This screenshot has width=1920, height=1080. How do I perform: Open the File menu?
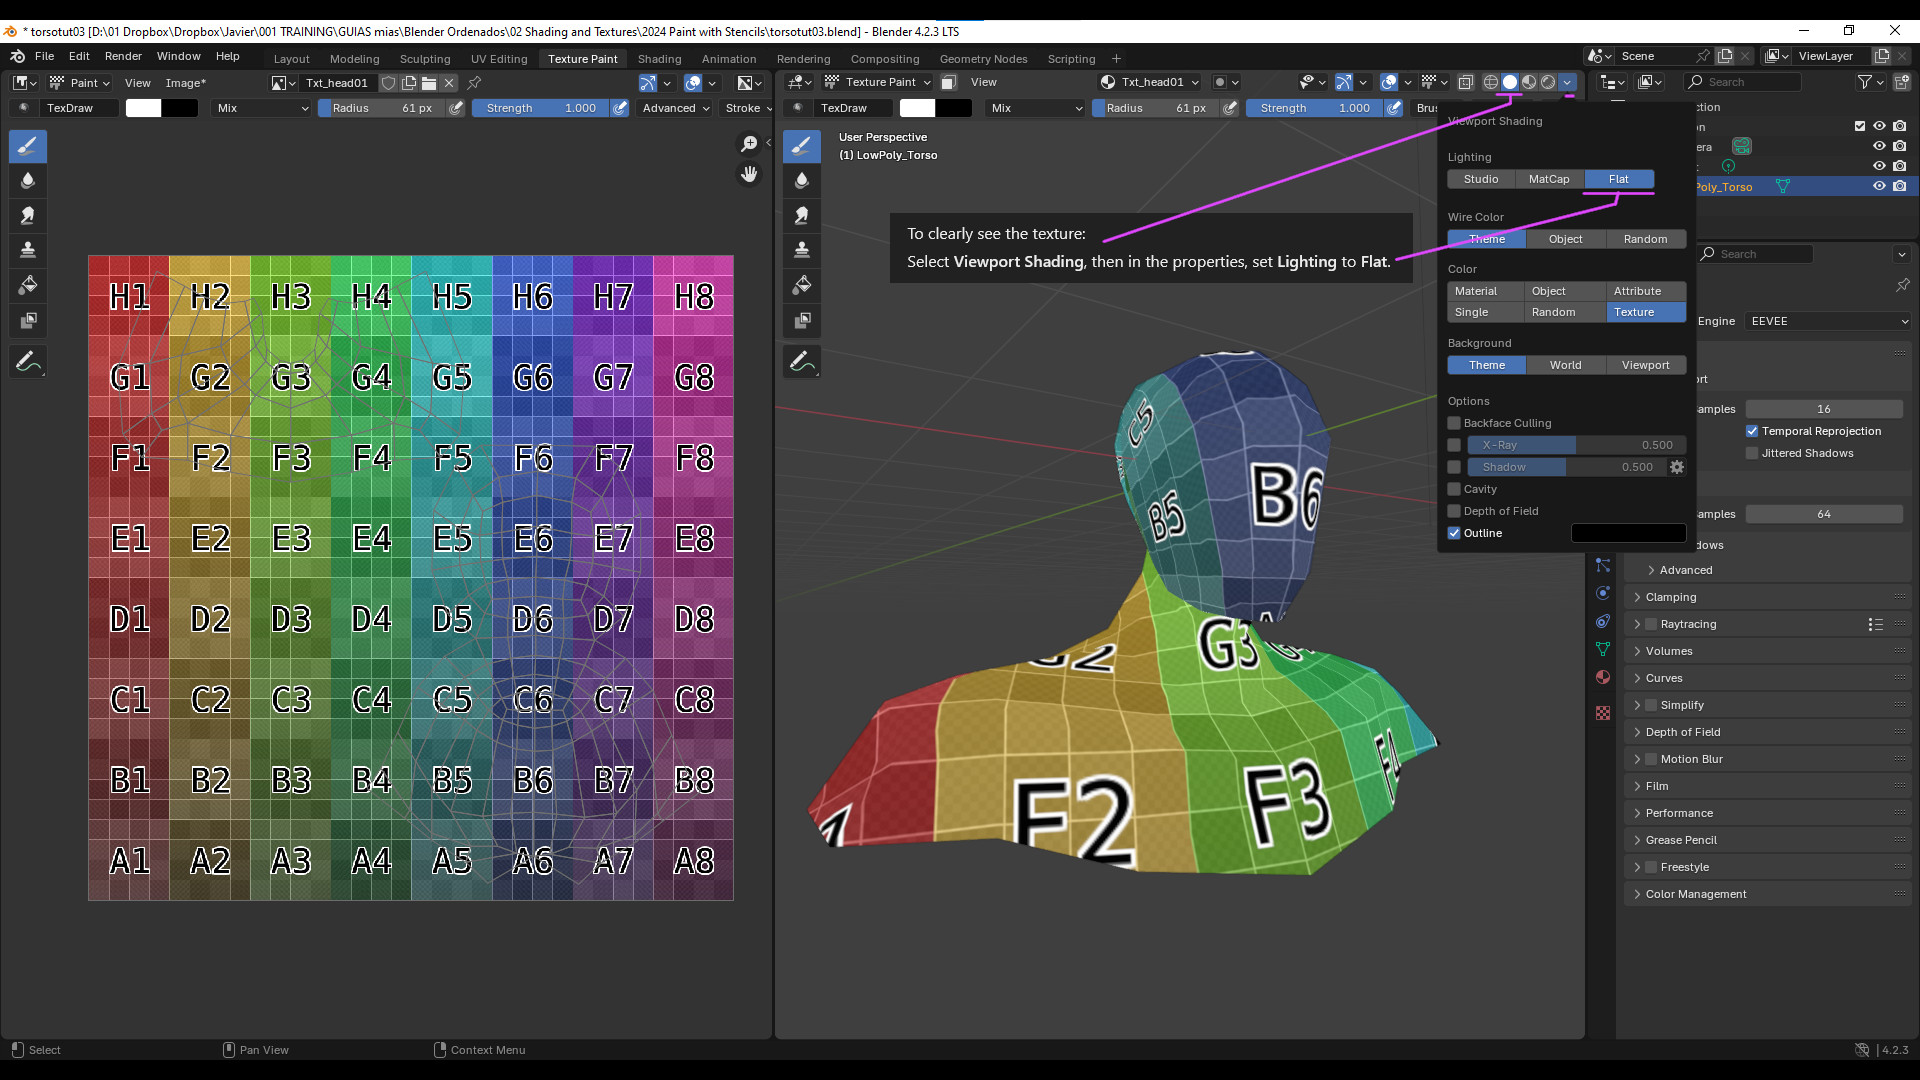click(44, 56)
